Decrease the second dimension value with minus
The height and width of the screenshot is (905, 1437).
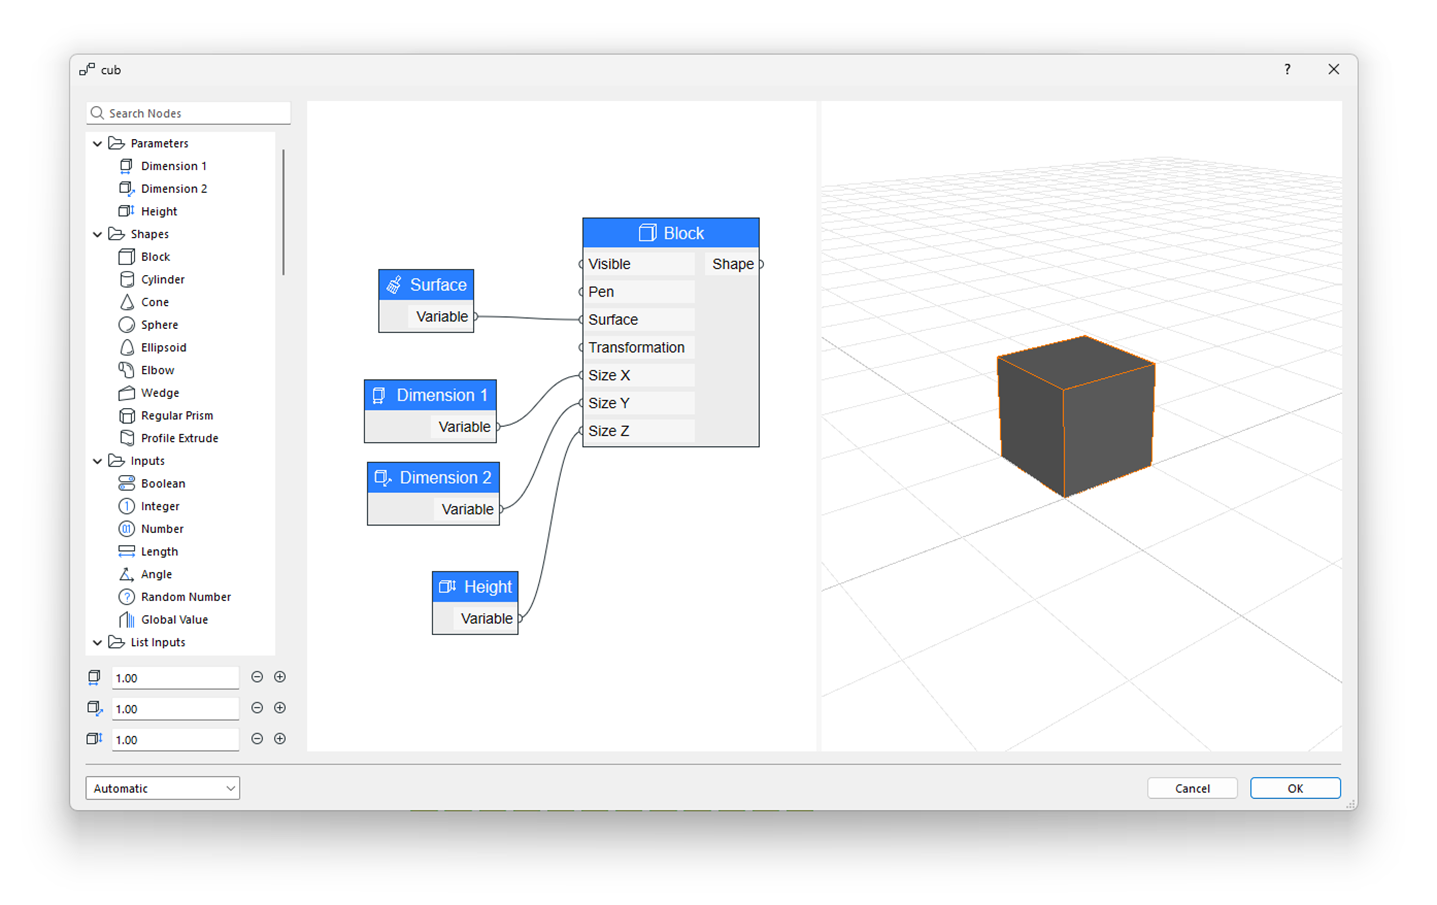point(257,708)
